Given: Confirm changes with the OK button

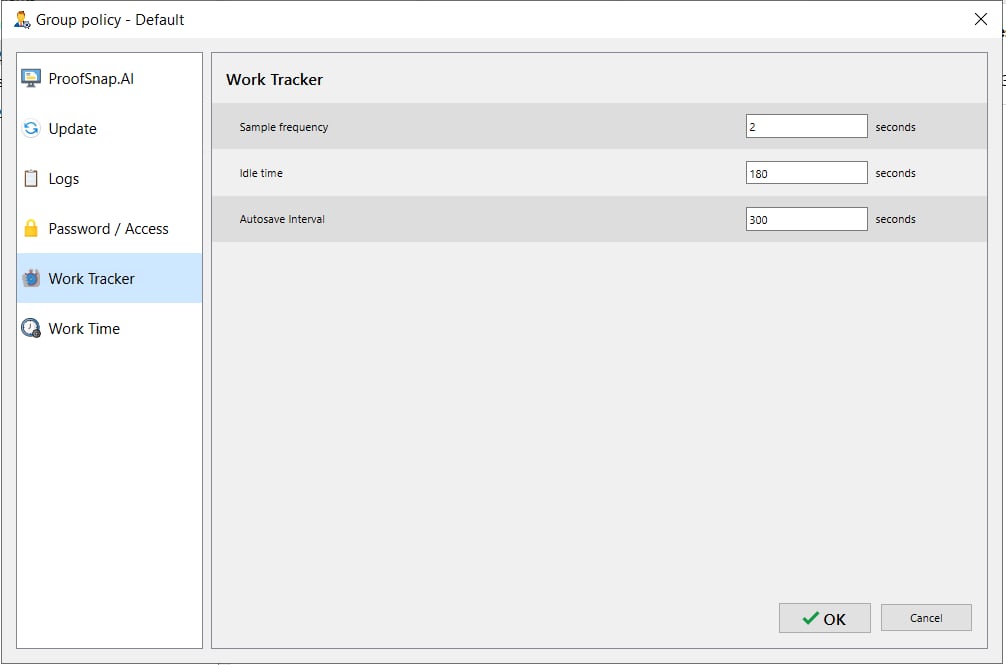Looking at the screenshot, I should 824,618.
